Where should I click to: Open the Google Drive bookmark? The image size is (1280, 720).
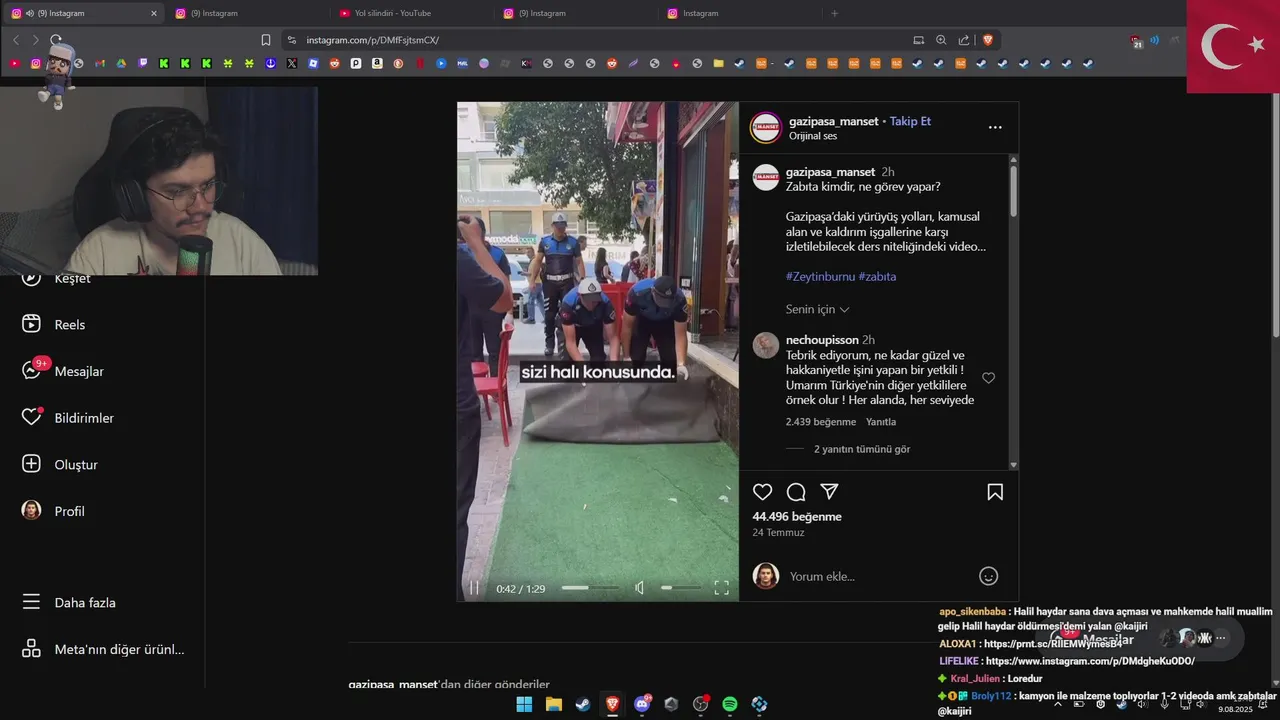tap(121, 63)
